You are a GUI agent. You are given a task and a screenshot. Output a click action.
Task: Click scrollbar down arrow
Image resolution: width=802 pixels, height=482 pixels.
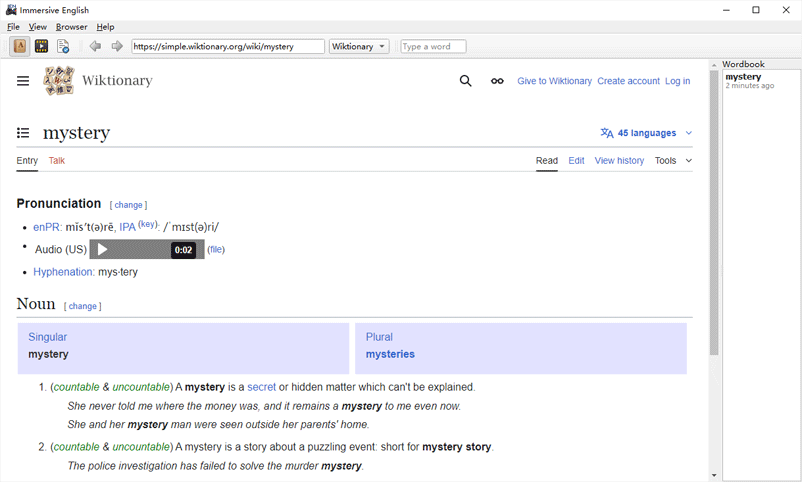point(714,476)
